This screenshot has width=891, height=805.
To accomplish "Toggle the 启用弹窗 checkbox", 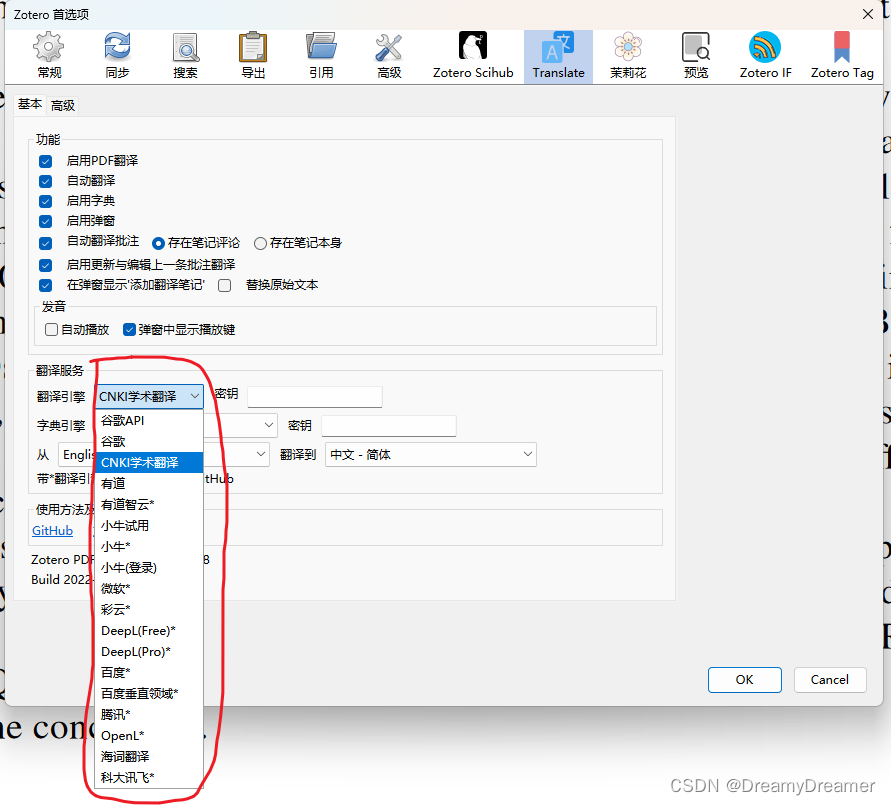I will pos(46,221).
